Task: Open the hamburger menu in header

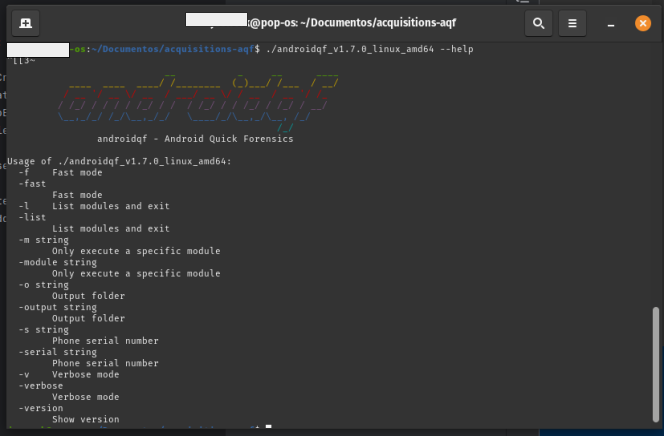Action: [572, 22]
